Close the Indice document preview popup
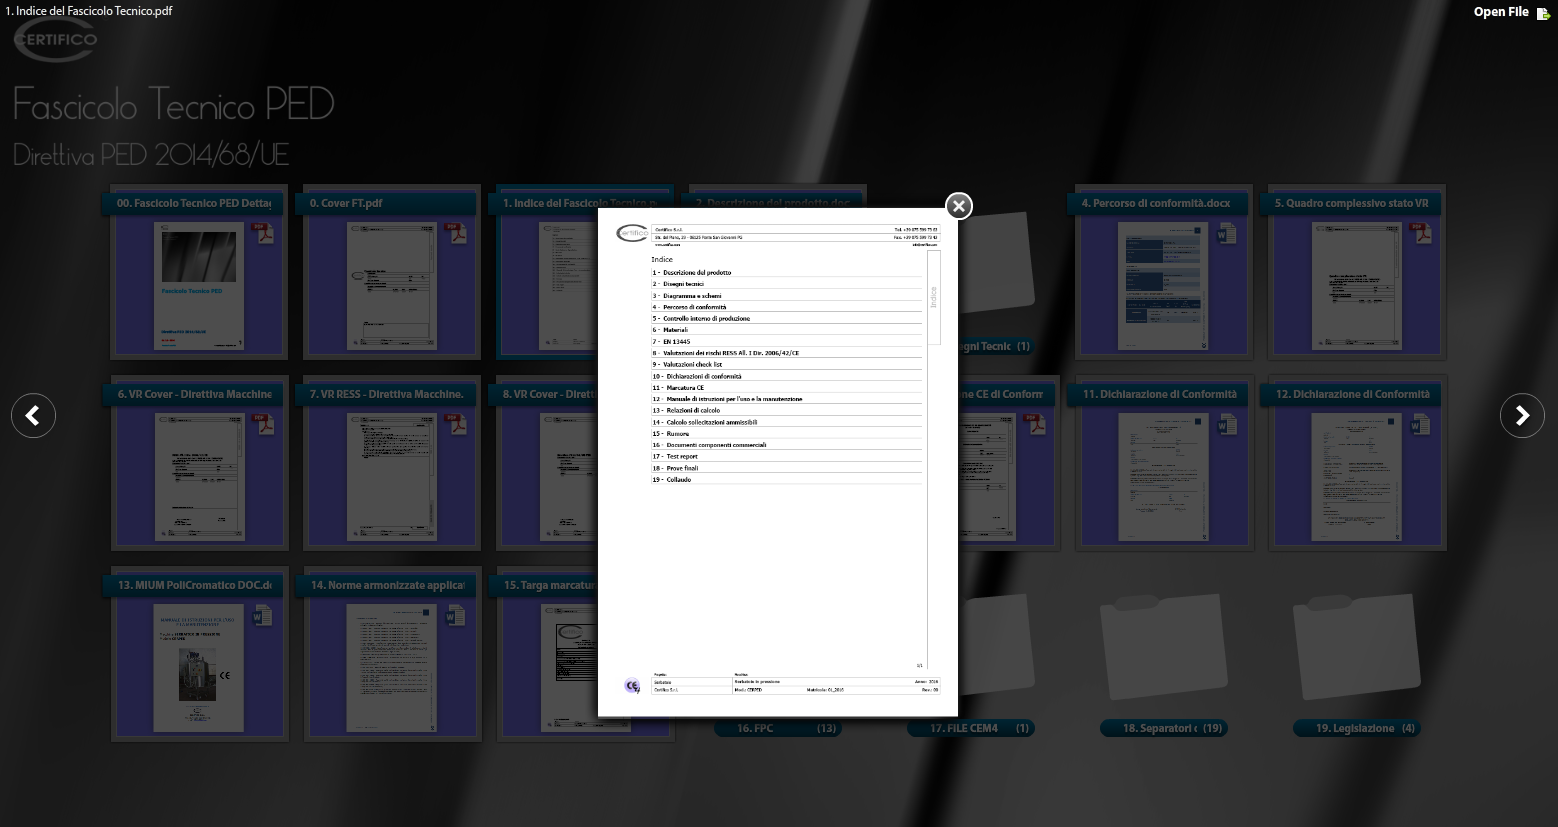1558x827 pixels. (x=959, y=206)
